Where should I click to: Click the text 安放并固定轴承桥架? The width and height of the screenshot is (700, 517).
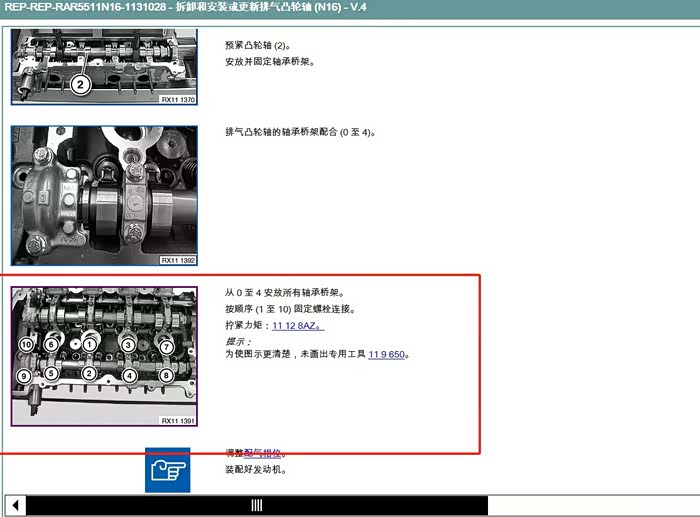point(270,62)
